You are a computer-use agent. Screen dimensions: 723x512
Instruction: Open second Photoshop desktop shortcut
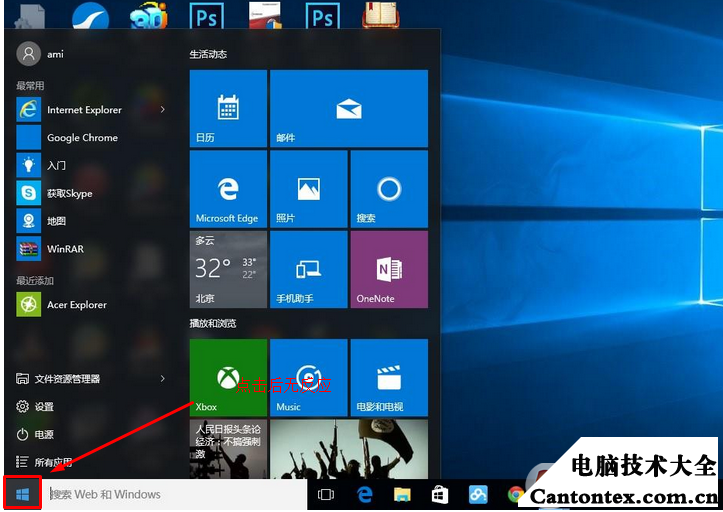click(x=323, y=15)
